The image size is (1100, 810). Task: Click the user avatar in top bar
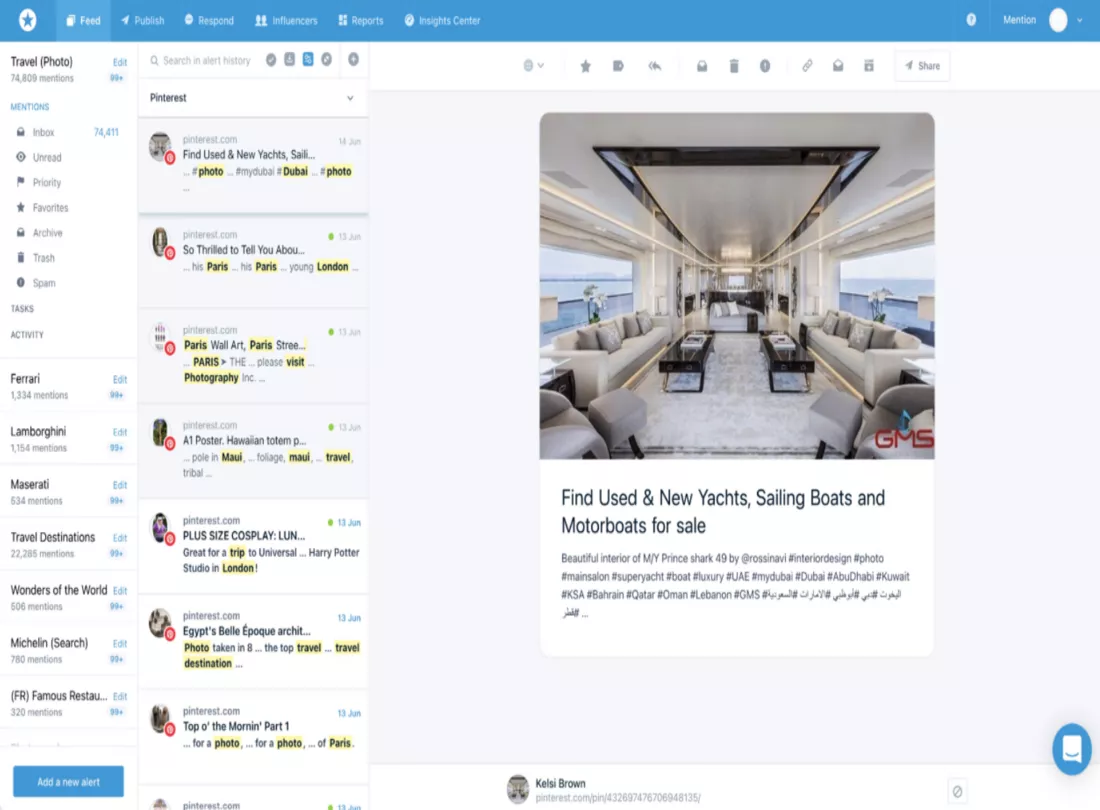[1058, 20]
